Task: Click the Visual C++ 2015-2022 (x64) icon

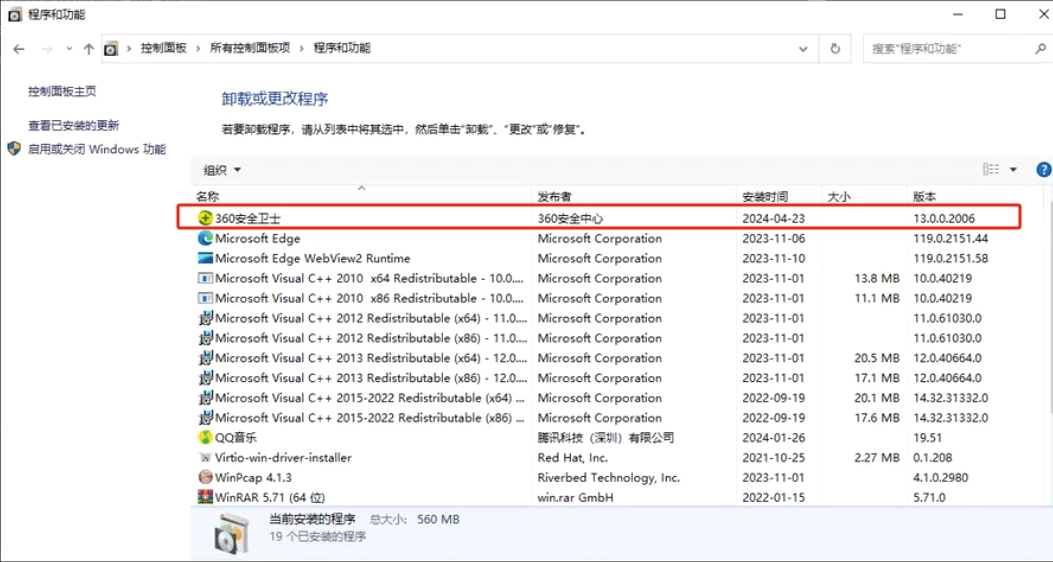Action: pos(205,397)
